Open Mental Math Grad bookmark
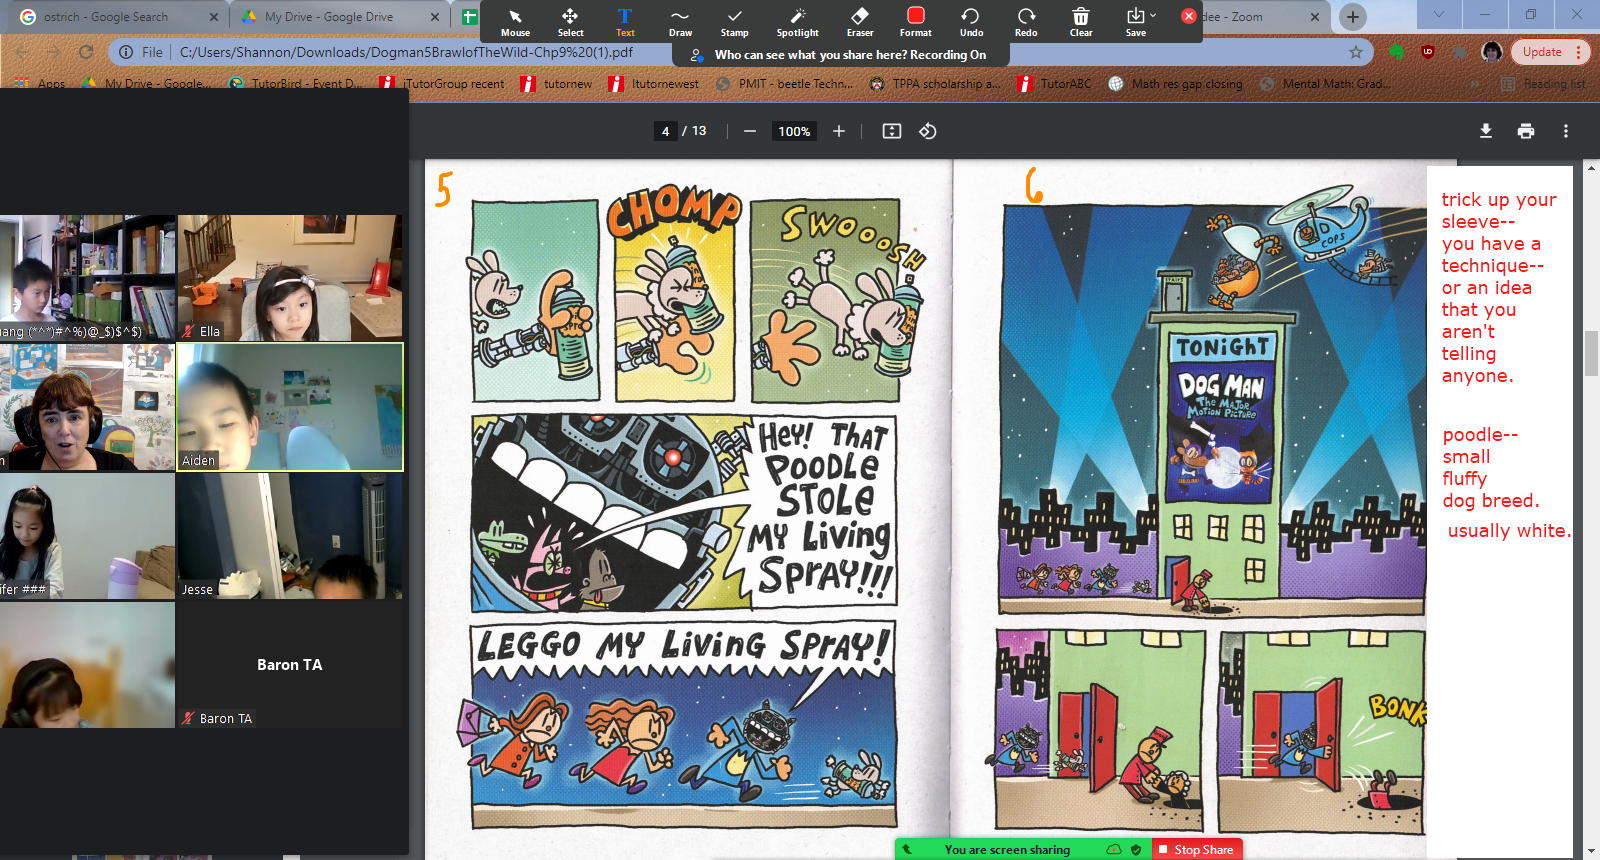 point(1326,84)
